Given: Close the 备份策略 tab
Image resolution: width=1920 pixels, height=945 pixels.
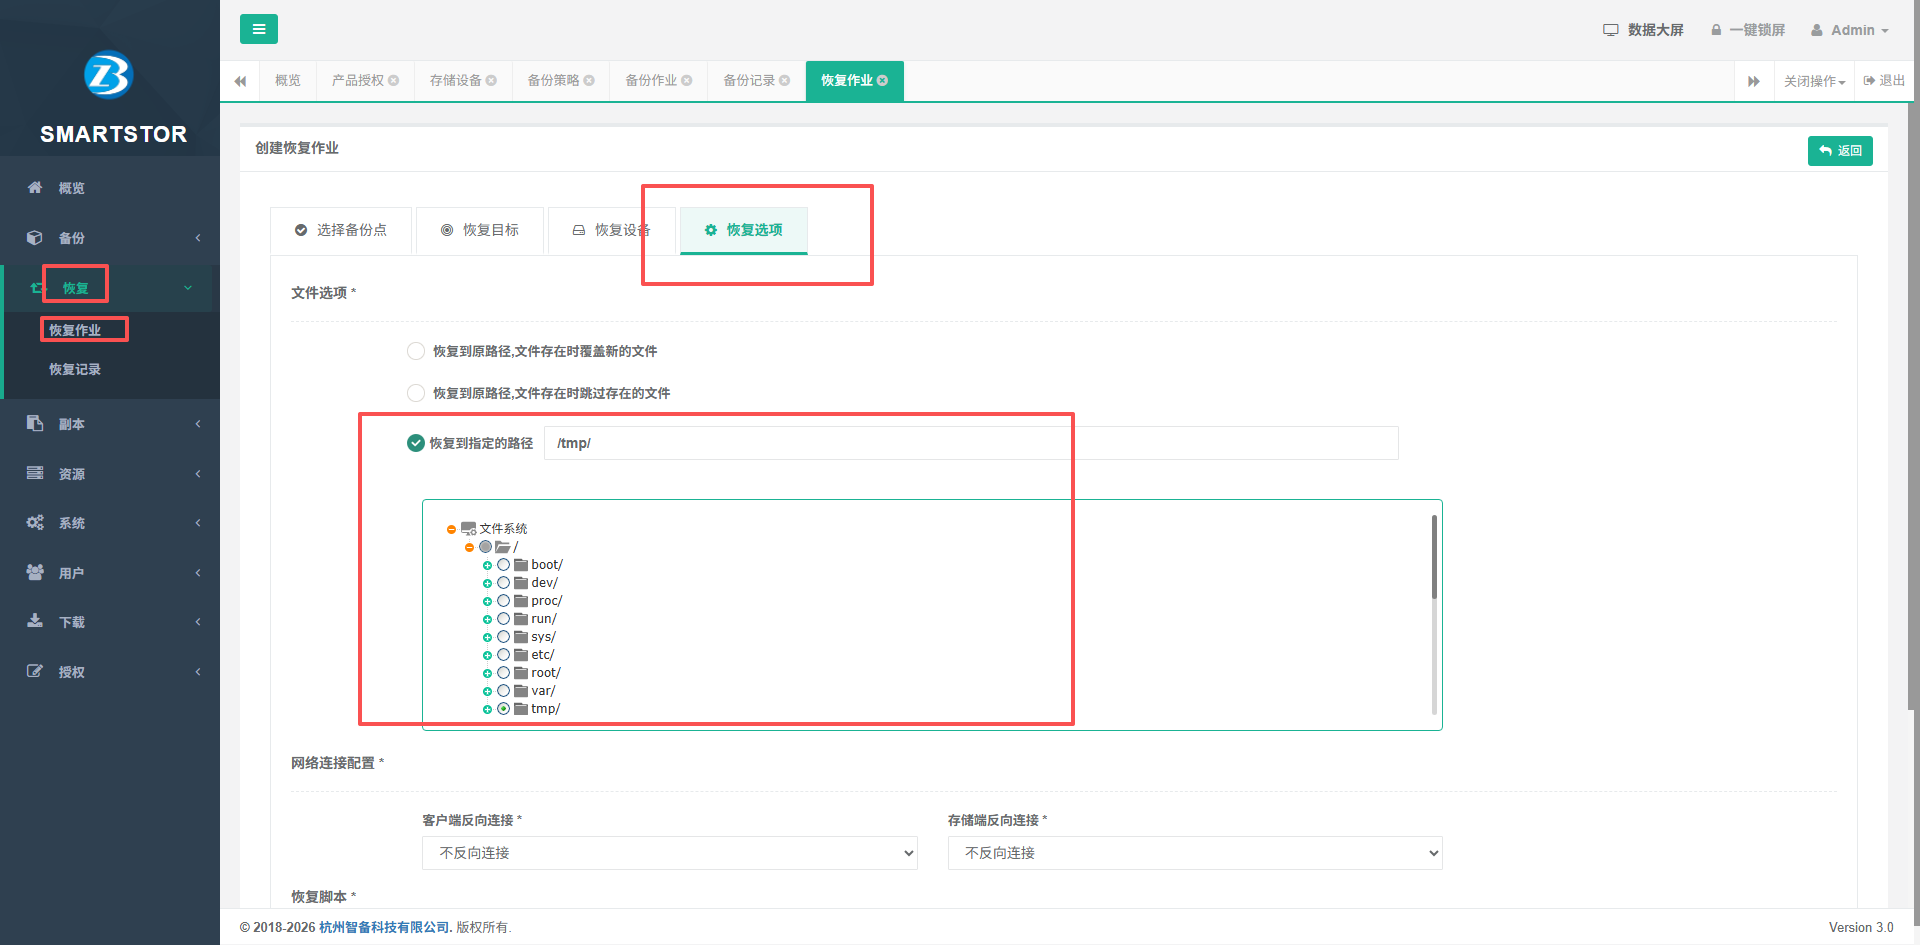Looking at the screenshot, I should [590, 81].
